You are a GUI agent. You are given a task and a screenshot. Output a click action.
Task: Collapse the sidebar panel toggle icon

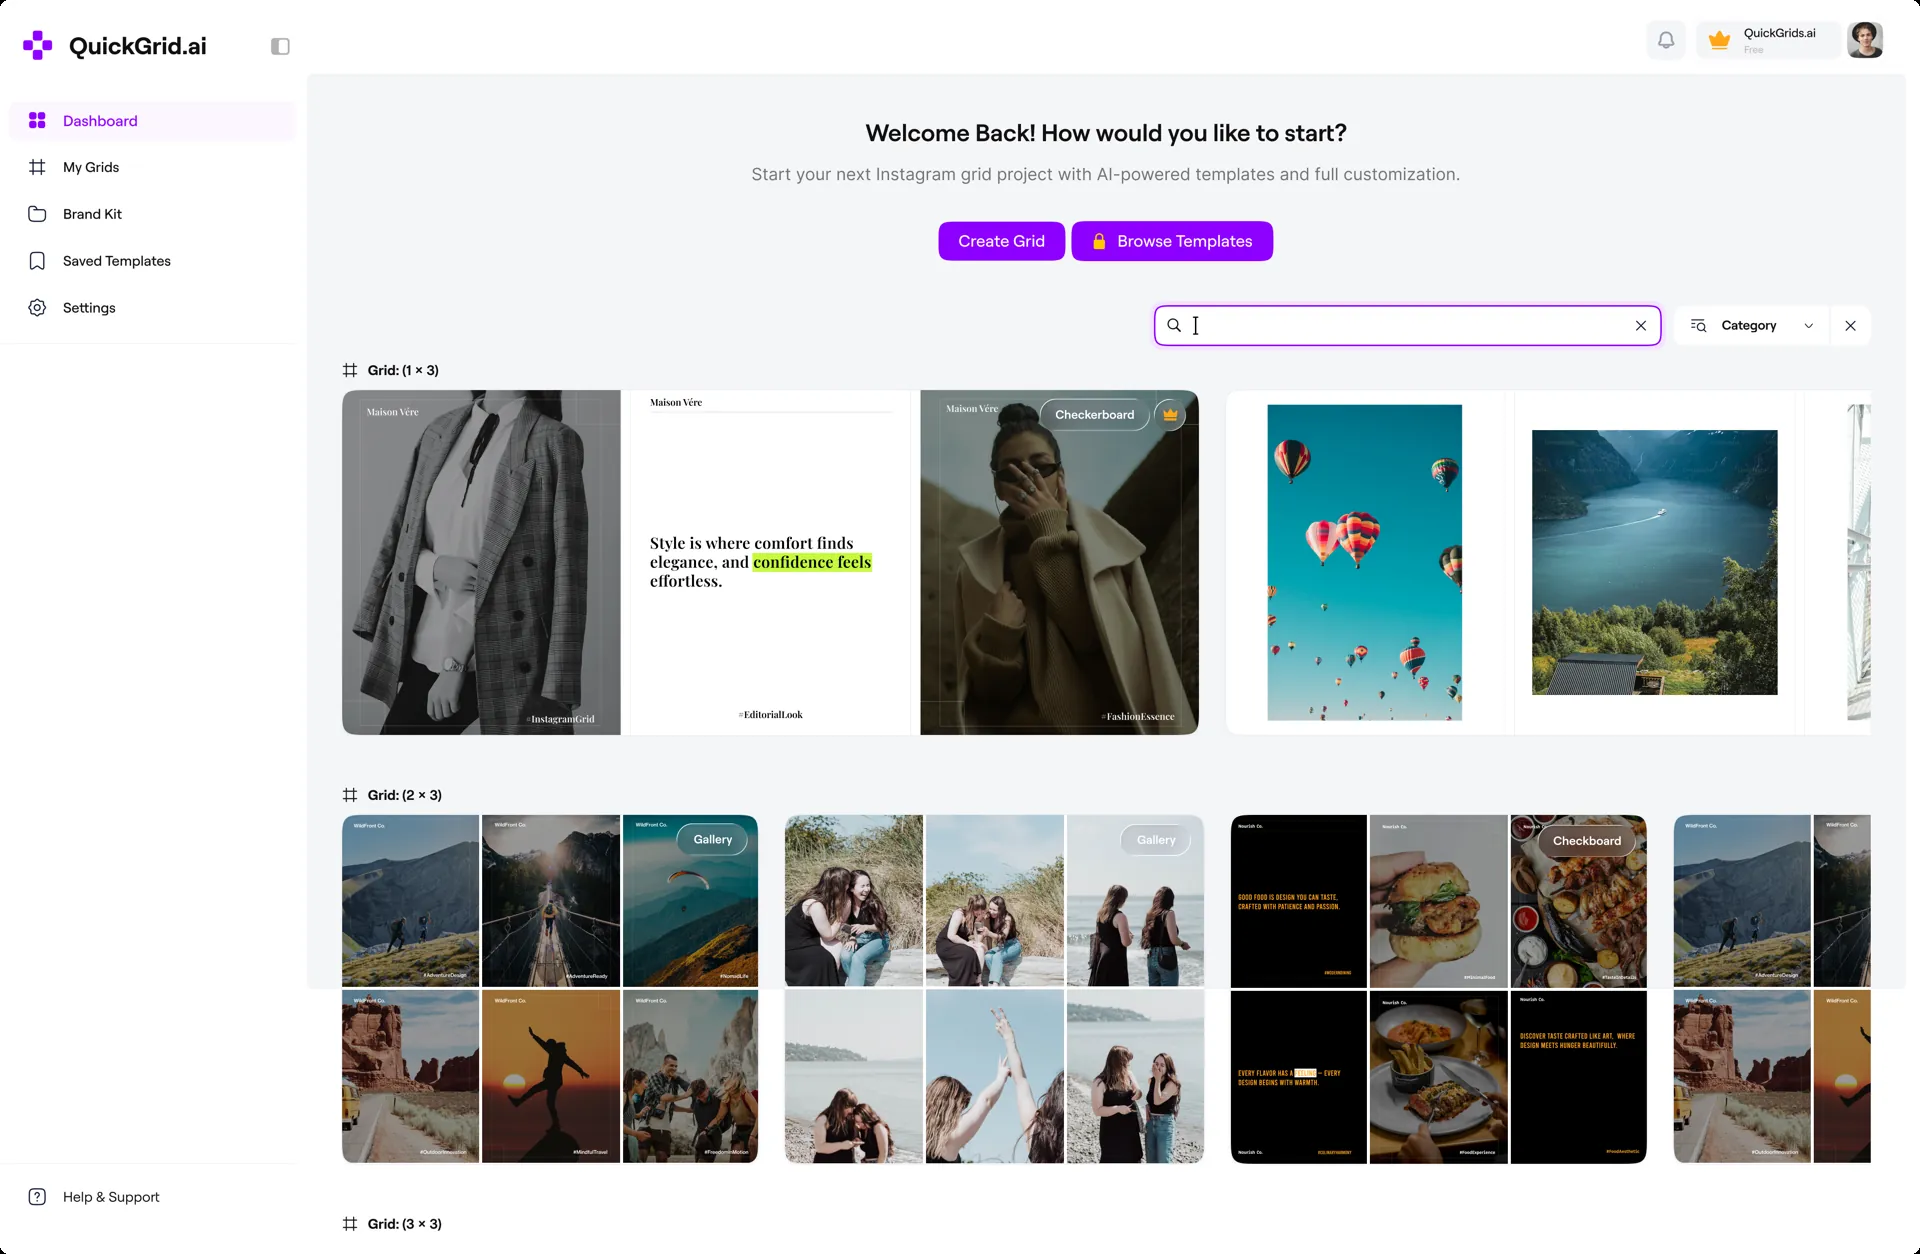(280, 46)
